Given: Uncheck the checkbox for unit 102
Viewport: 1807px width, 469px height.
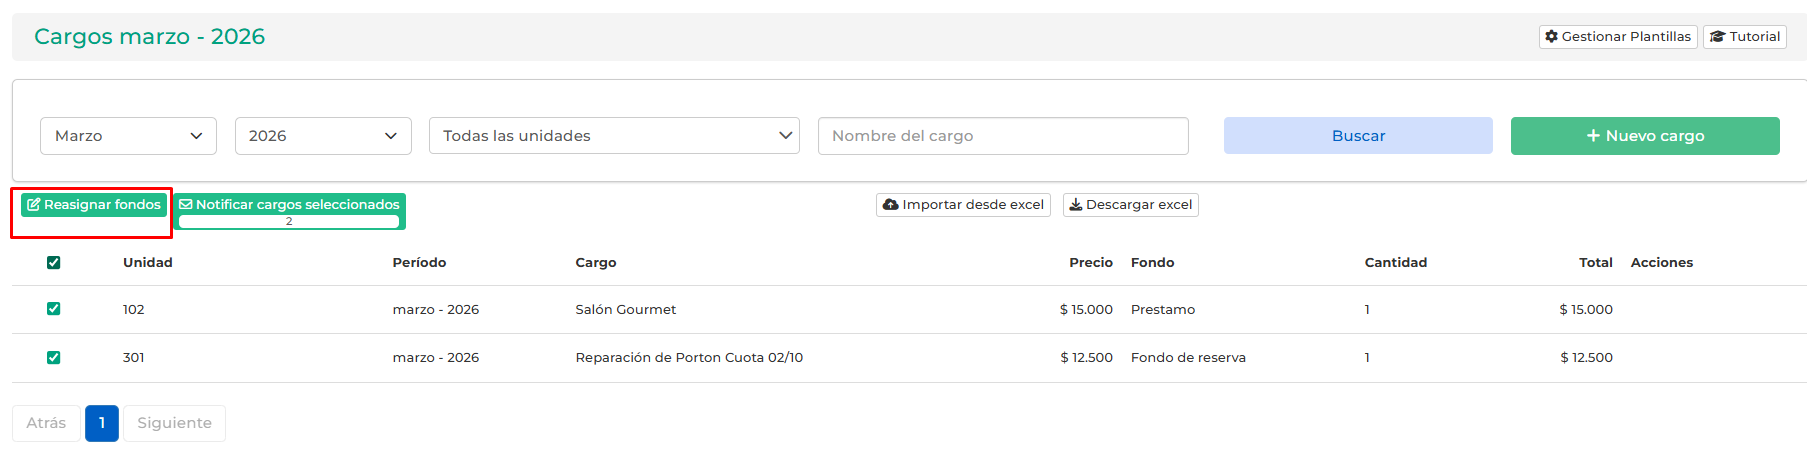Looking at the screenshot, I should pyautogui.click(x=54, y=309).
